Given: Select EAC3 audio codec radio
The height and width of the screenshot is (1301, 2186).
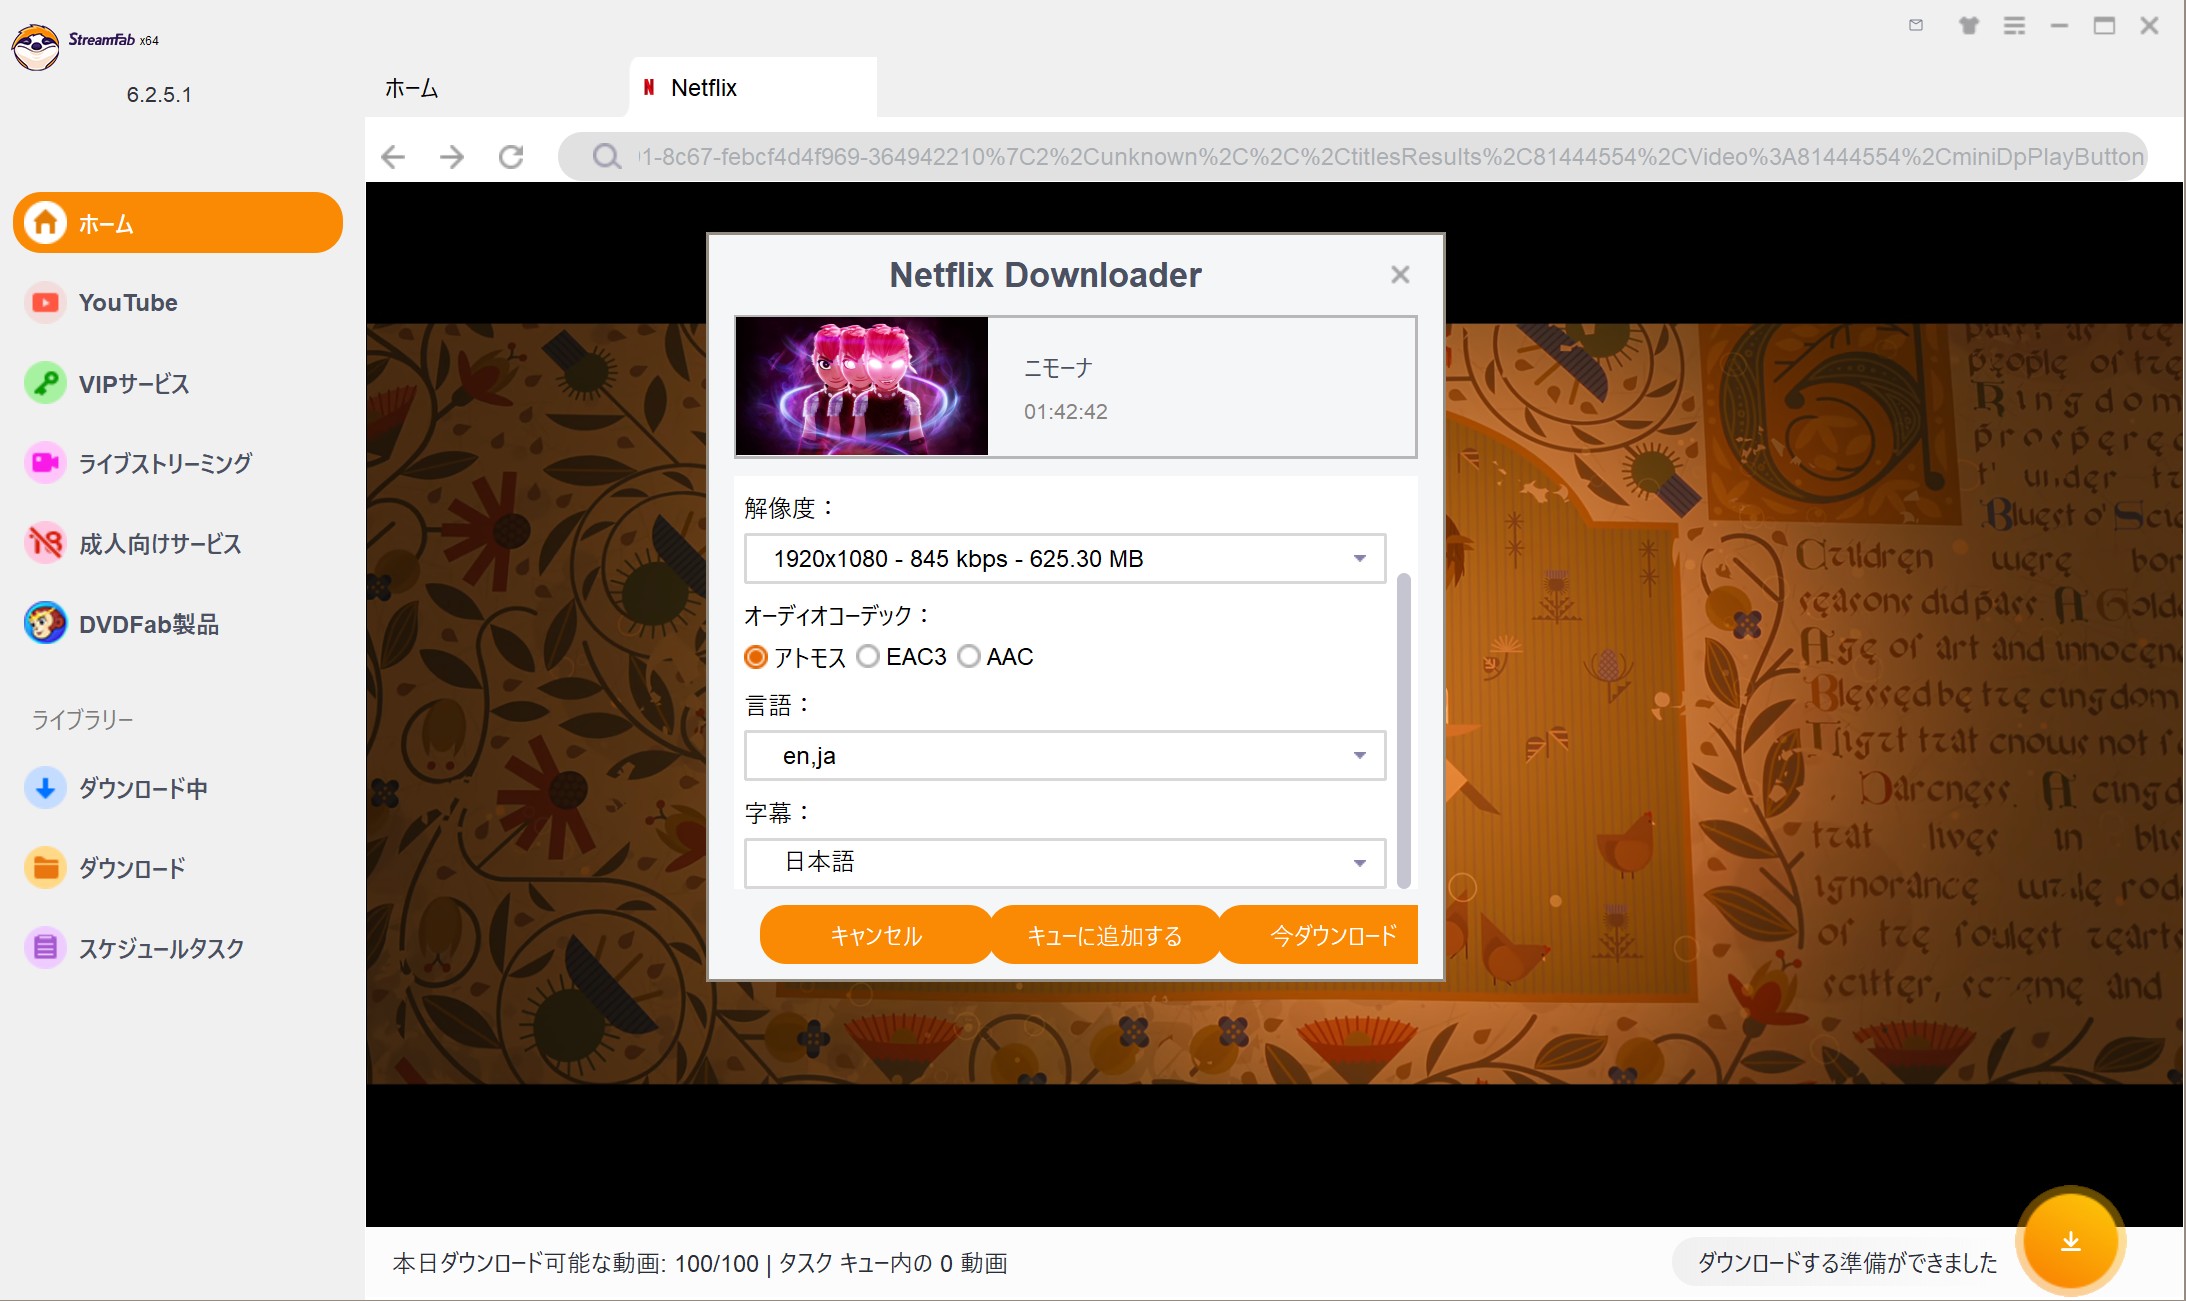Looking at the screenshot, I should [868, 656].
